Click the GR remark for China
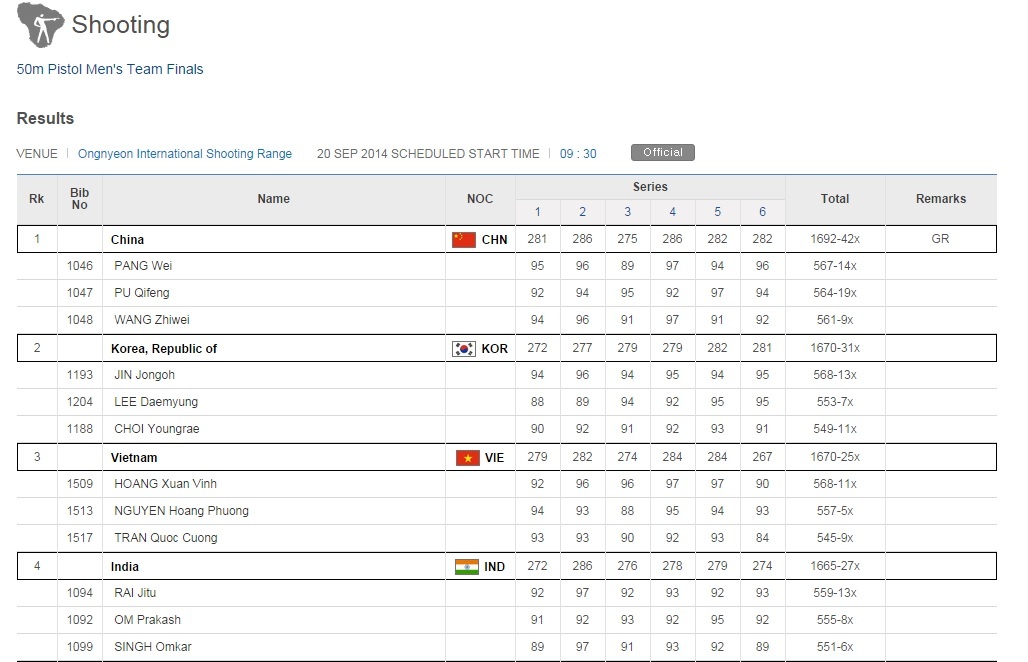Viewport: 1028px width, 662px height. coord(940,239)
